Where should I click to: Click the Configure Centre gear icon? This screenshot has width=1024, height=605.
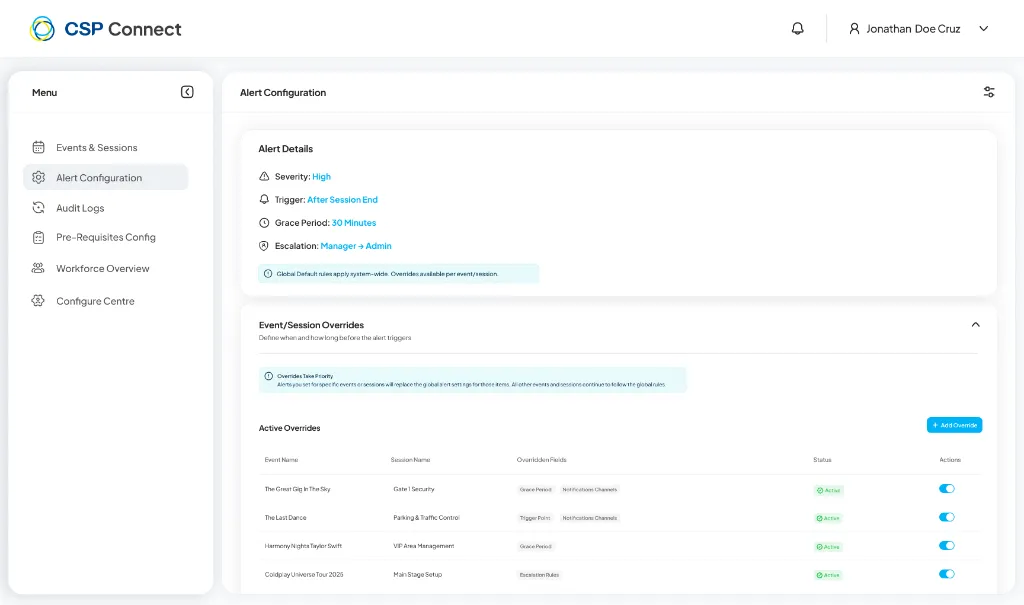coord(39,301)
